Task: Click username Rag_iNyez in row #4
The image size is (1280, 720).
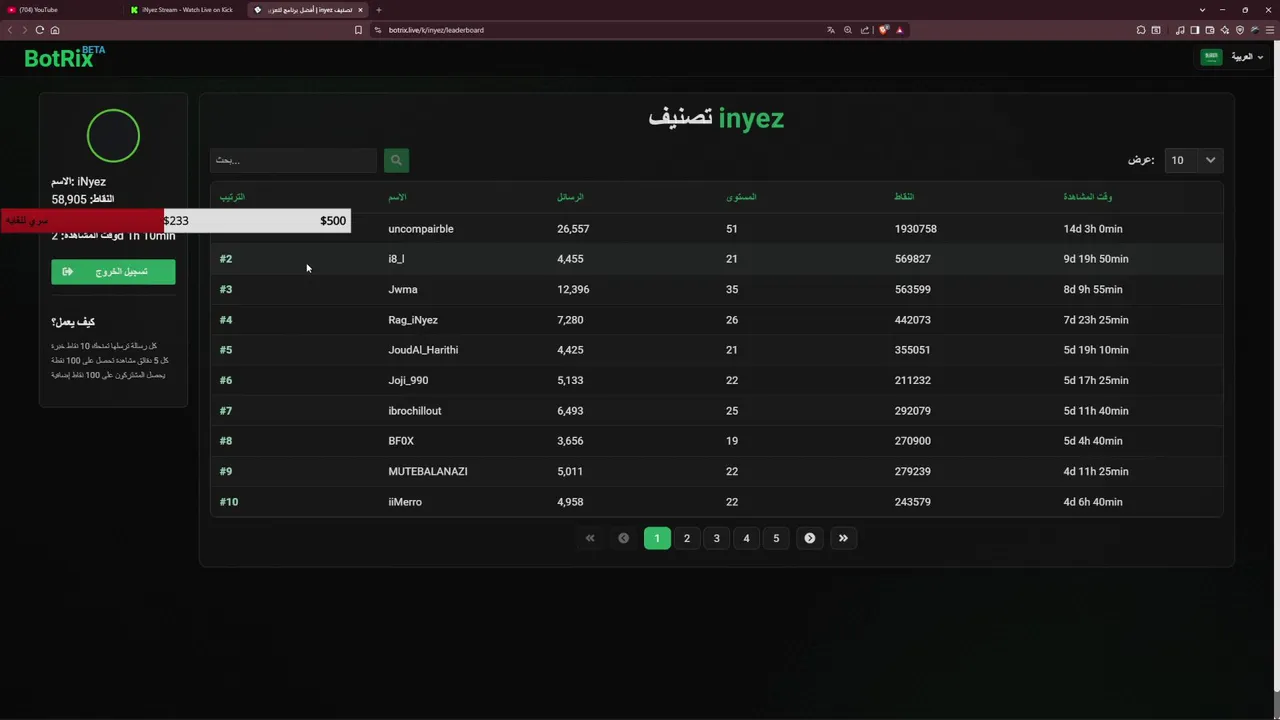Action: pos(413,320)
